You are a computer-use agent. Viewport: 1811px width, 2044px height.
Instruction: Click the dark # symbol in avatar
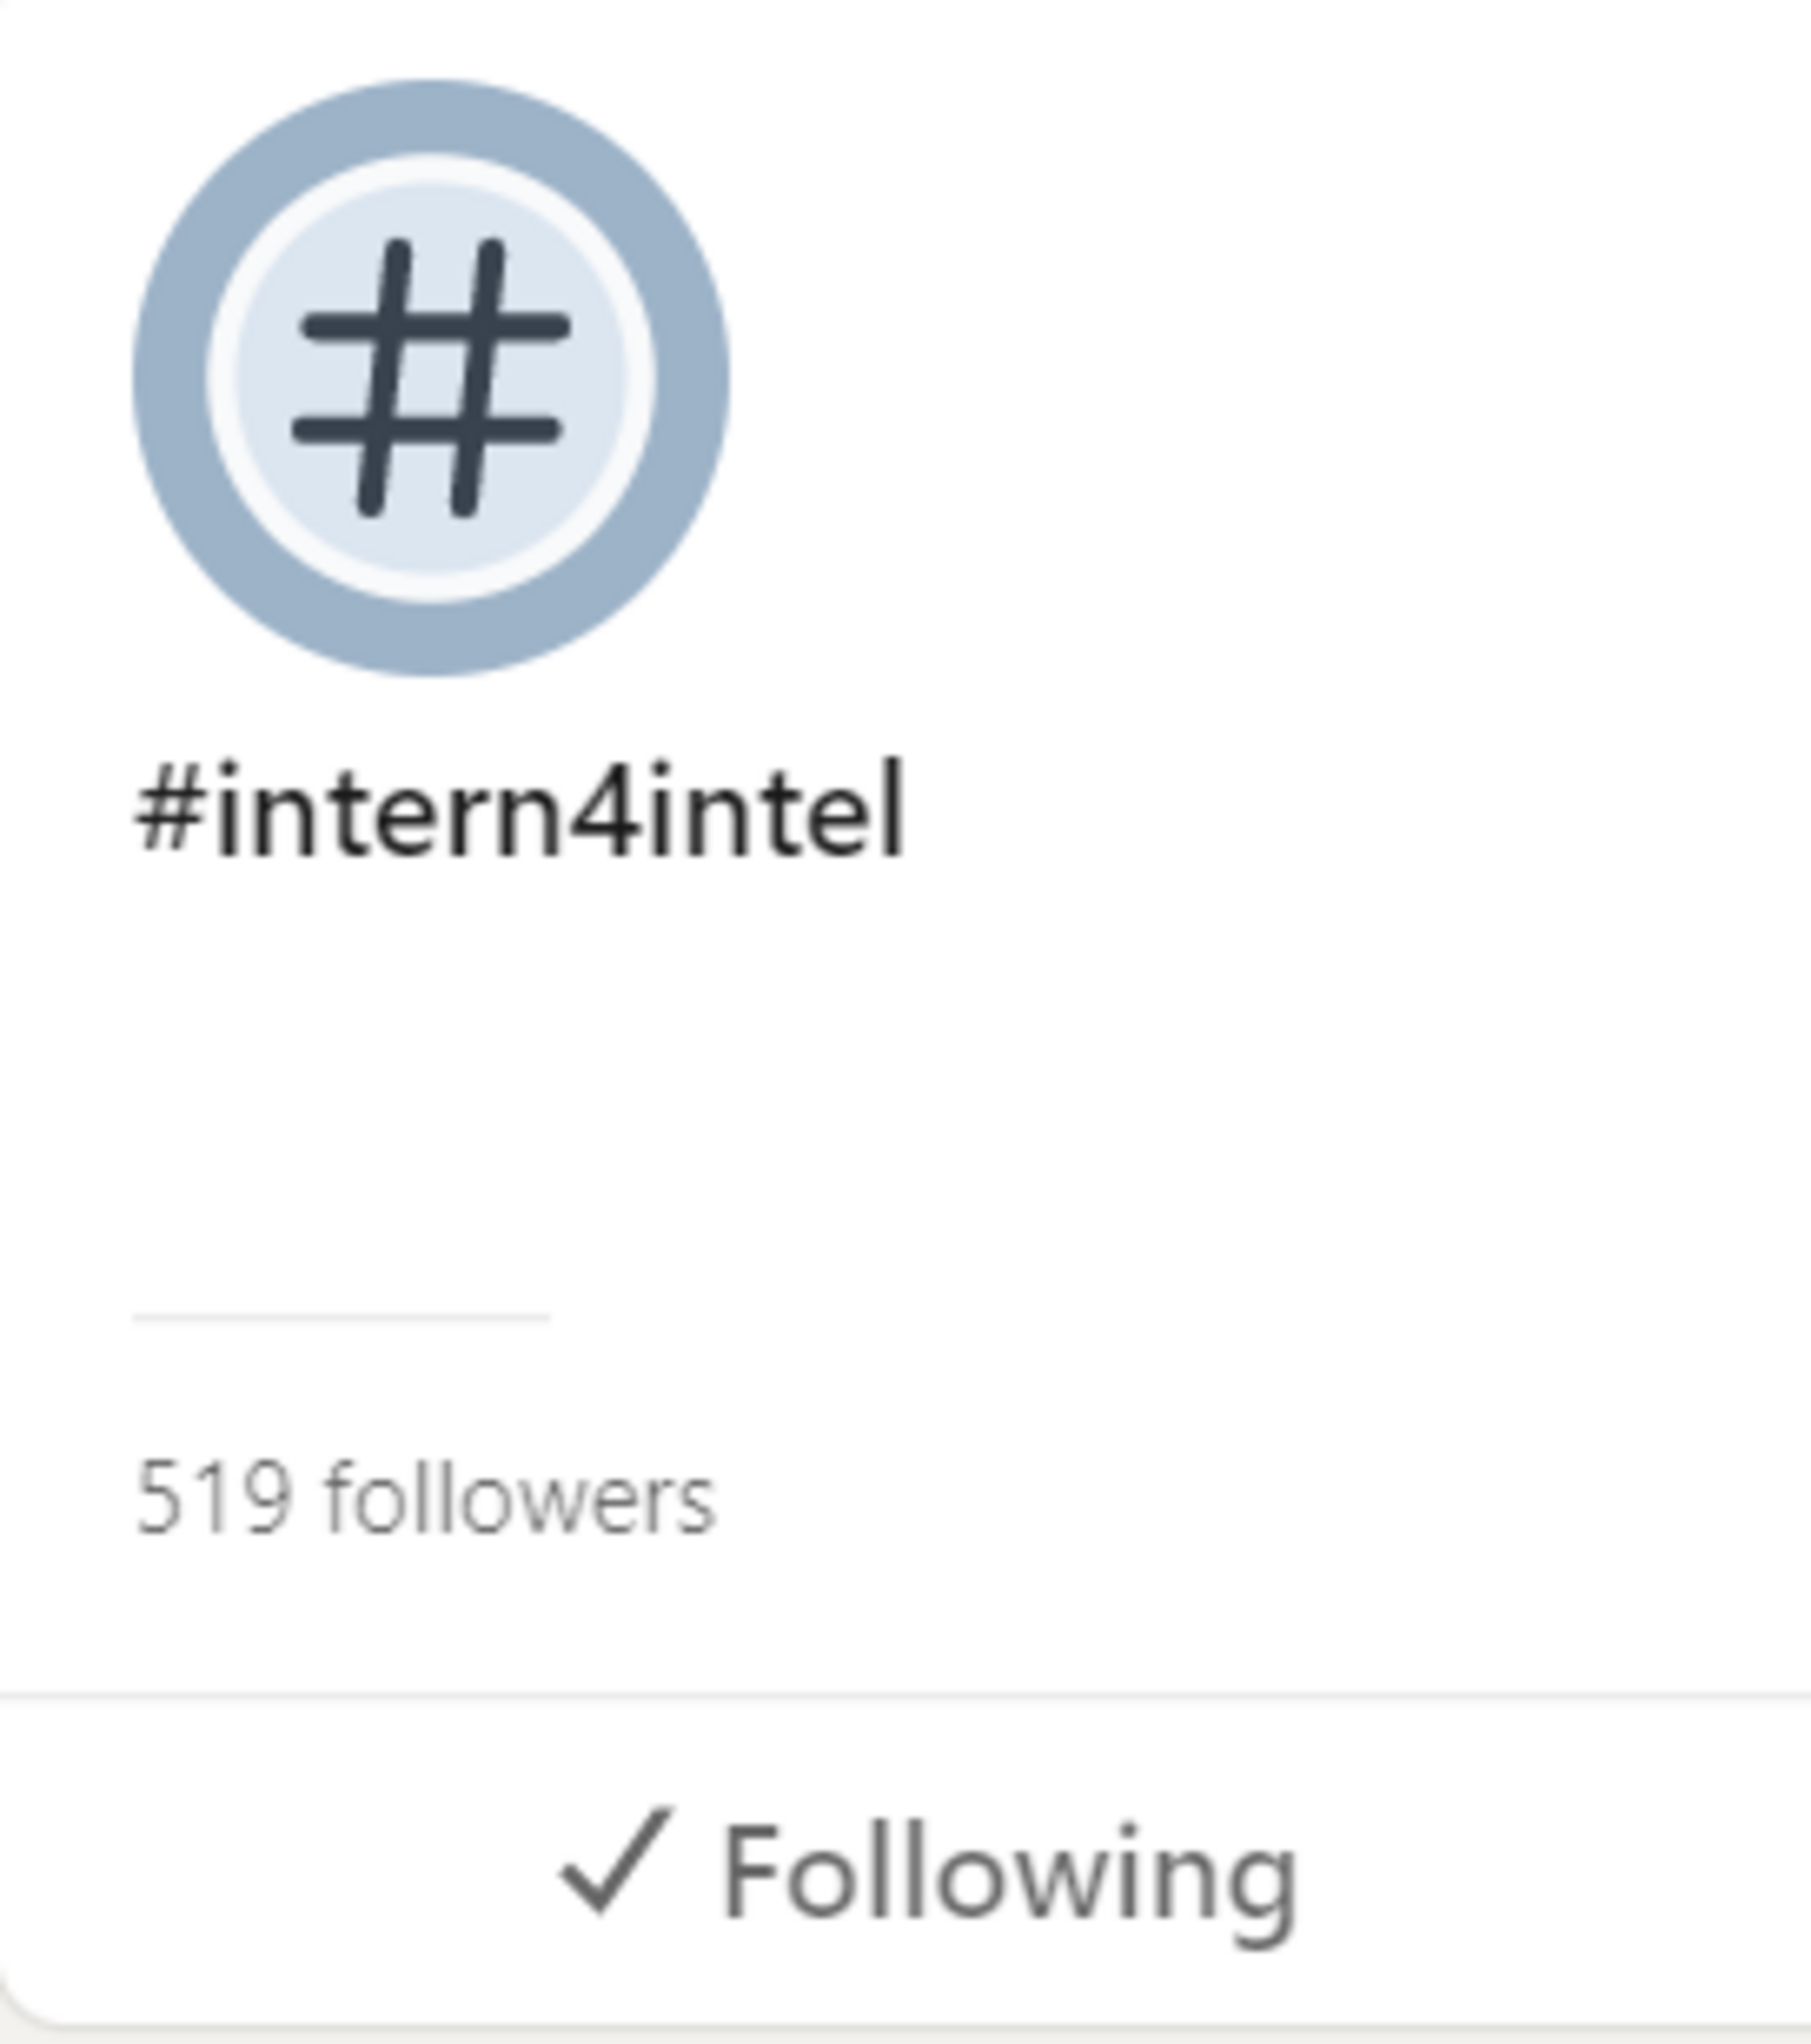[431, 378]
